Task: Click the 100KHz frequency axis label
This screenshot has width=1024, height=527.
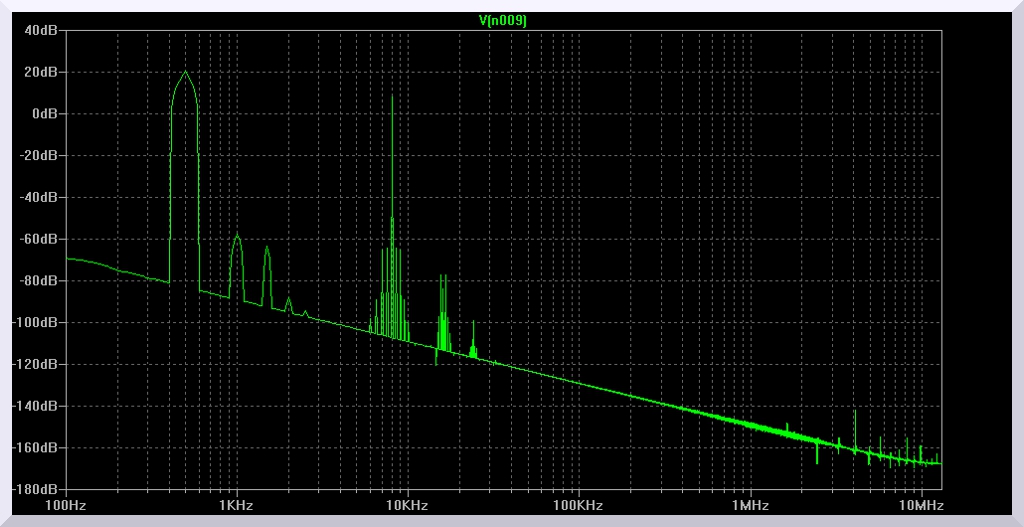Action: click(x=579, y=505)
